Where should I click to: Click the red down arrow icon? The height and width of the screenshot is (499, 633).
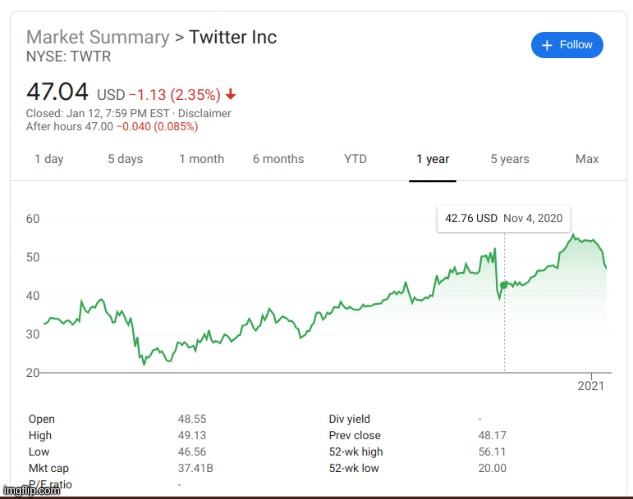pos(231,95)
